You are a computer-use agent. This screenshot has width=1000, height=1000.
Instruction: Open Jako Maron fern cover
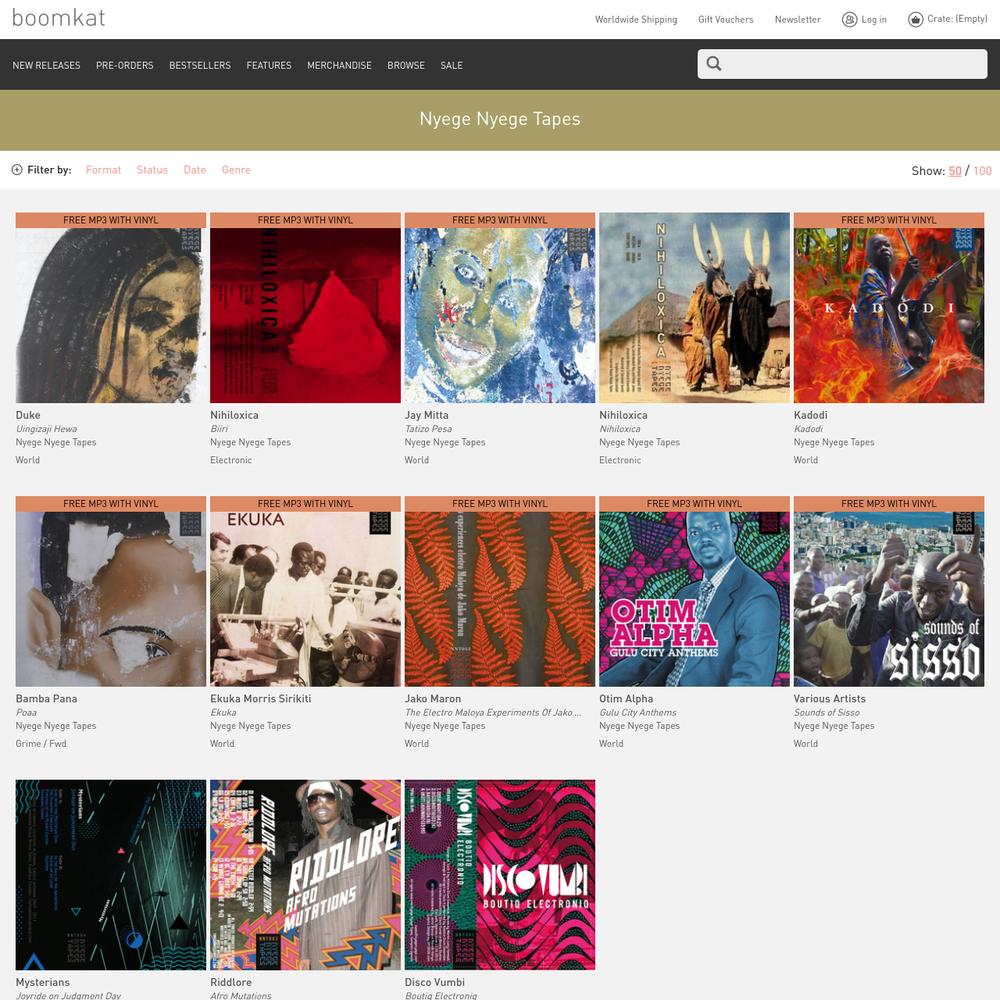(x=500, y=591)
